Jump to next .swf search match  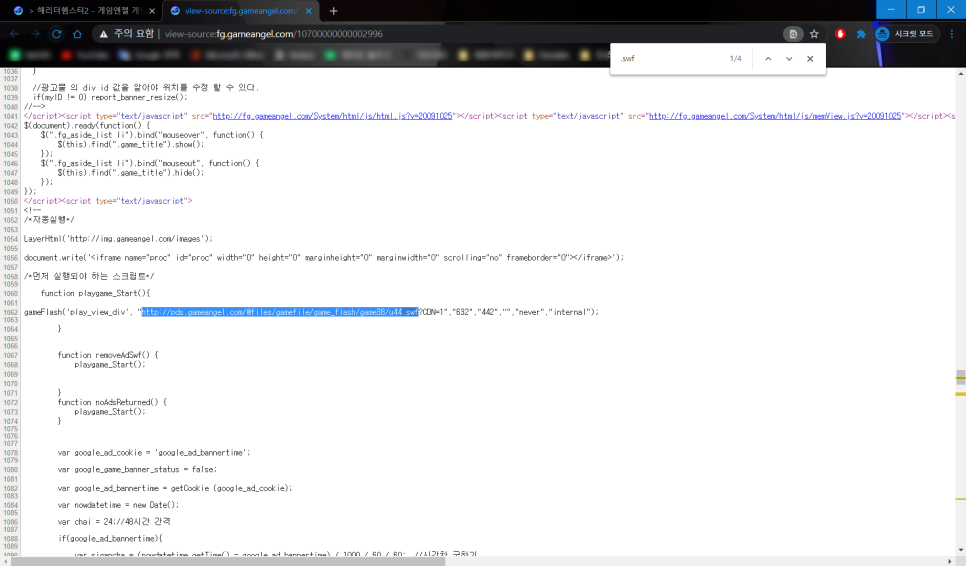[789, 59]
